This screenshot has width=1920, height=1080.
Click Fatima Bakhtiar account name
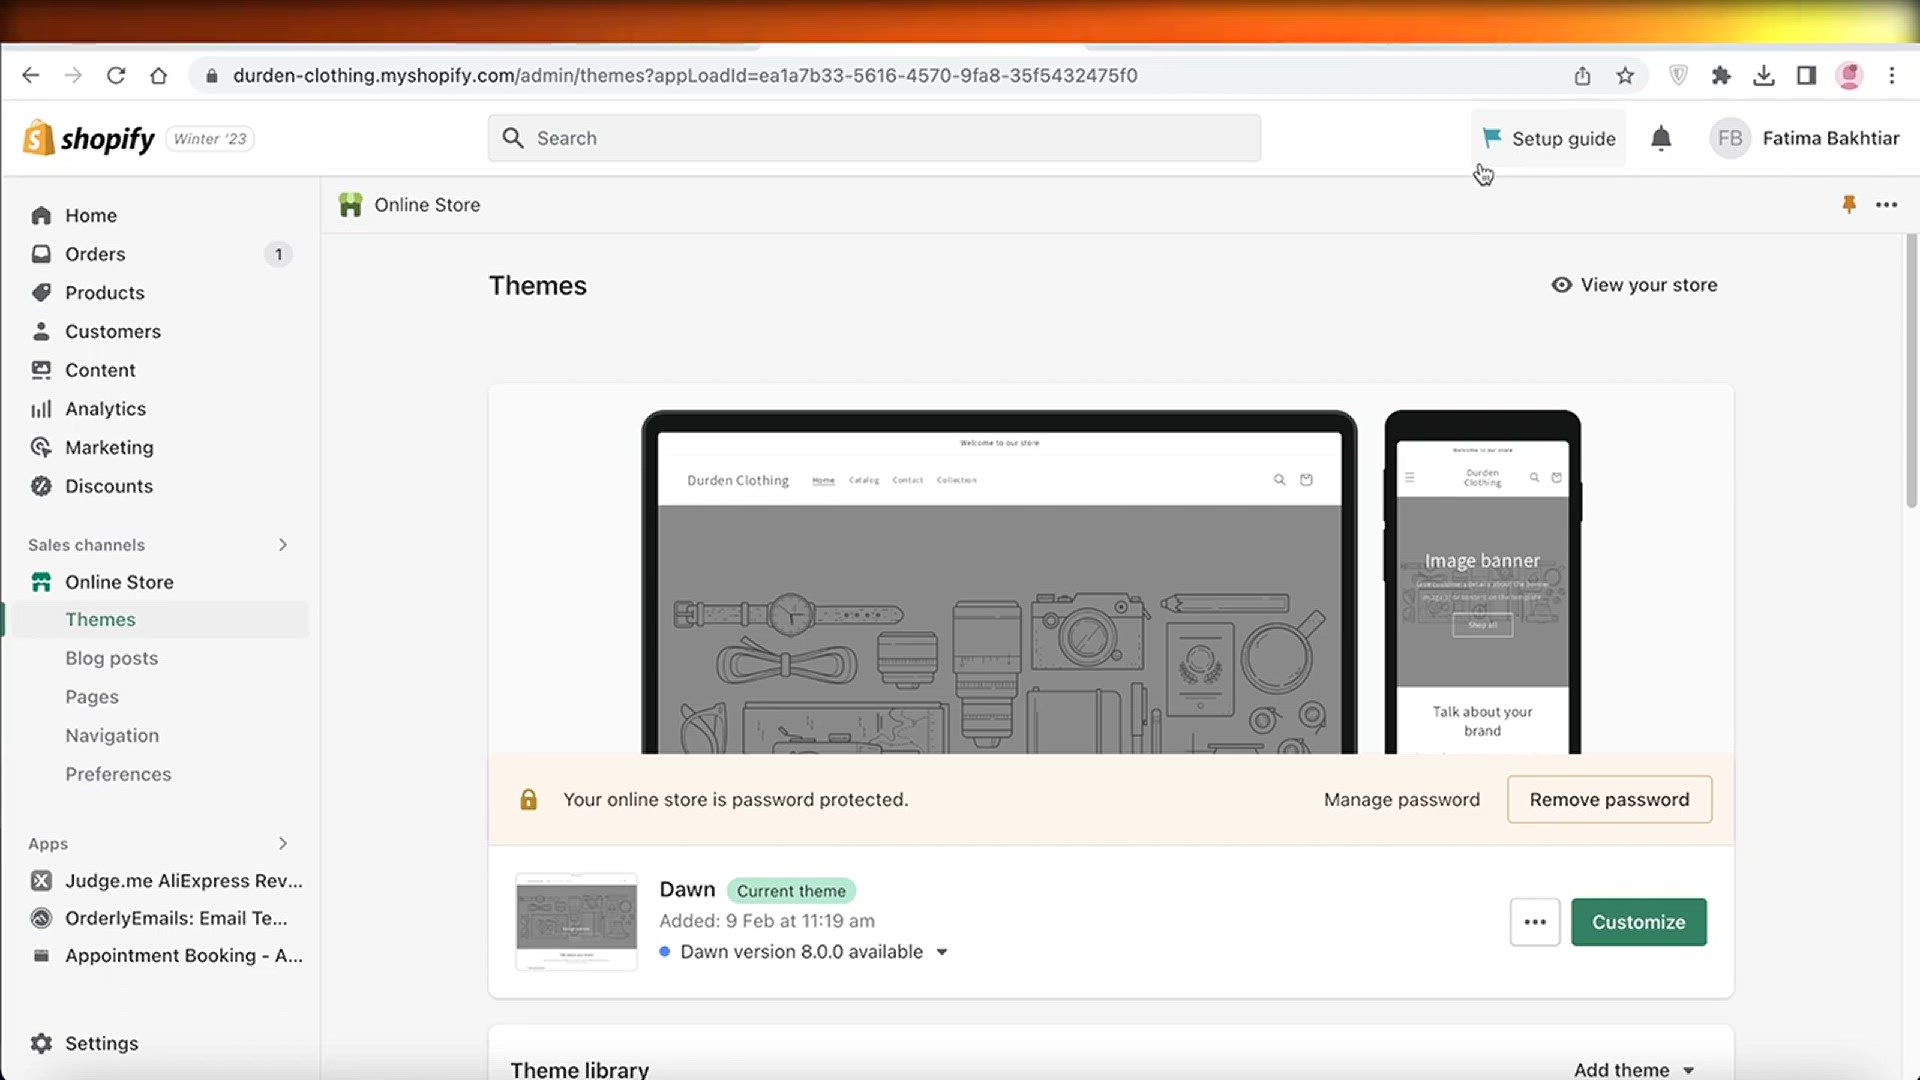pyautogui.click(x=1830, y=138)
